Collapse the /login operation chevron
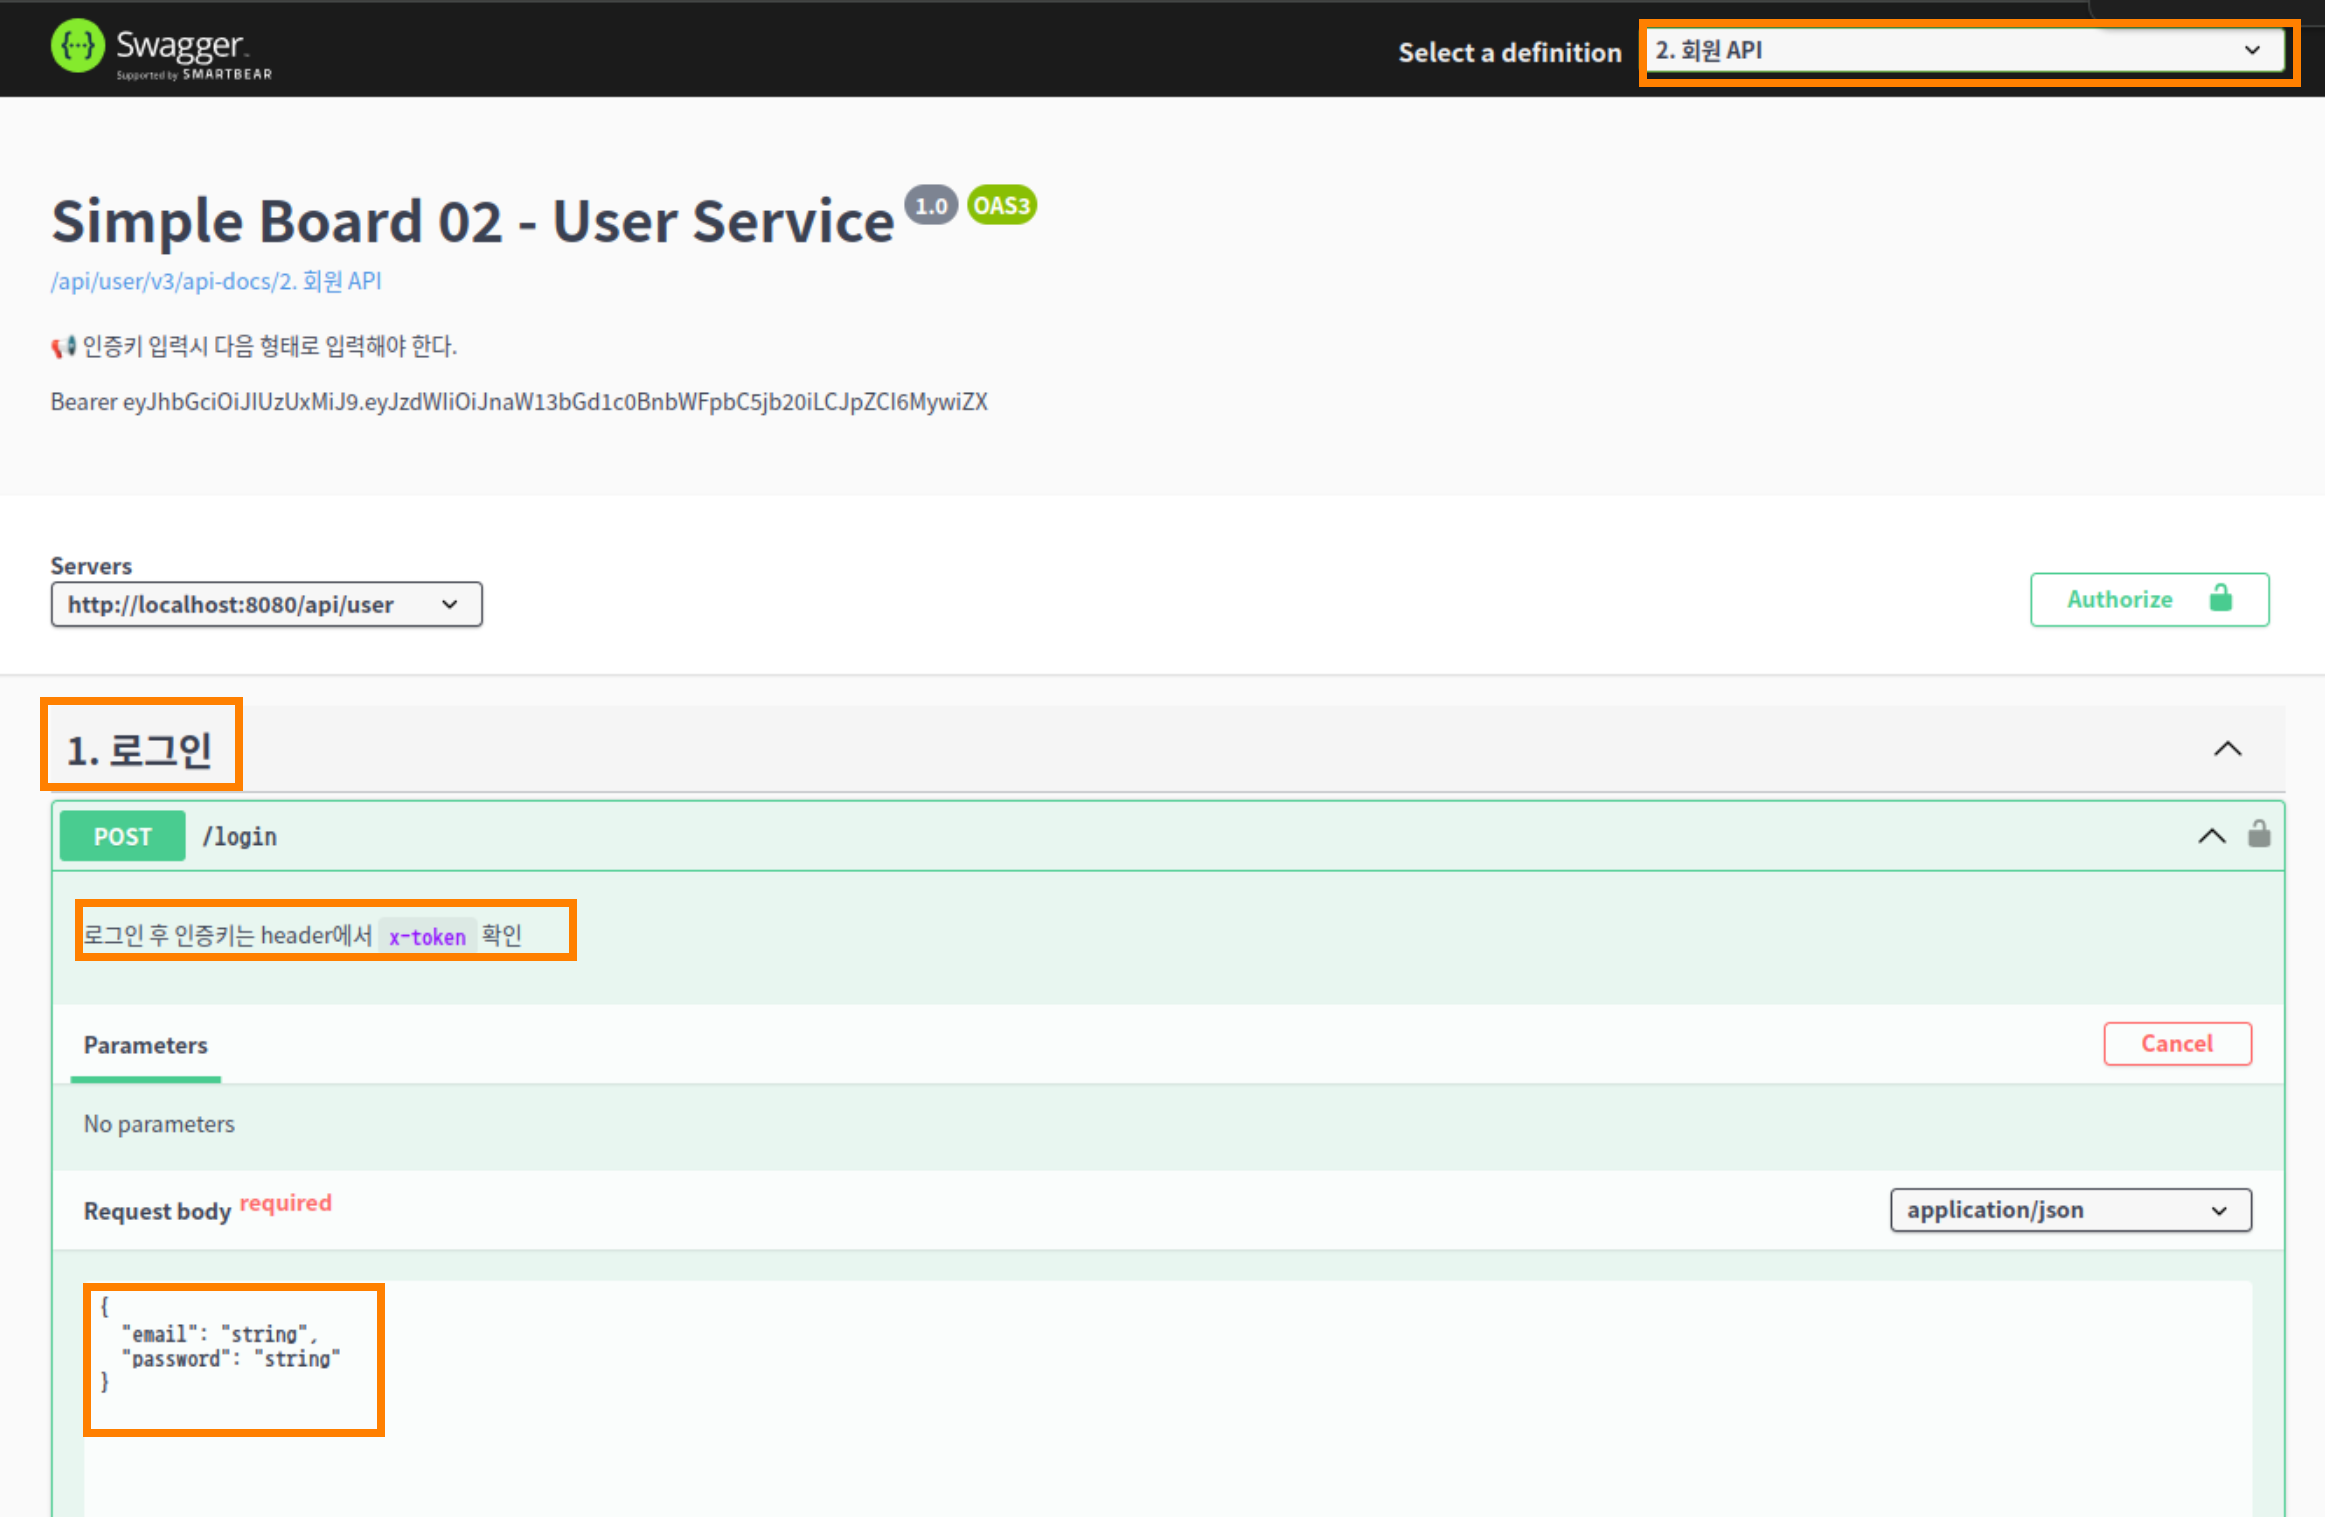Screen dimensions: 2325x1517 click(x=2211, y=836)
